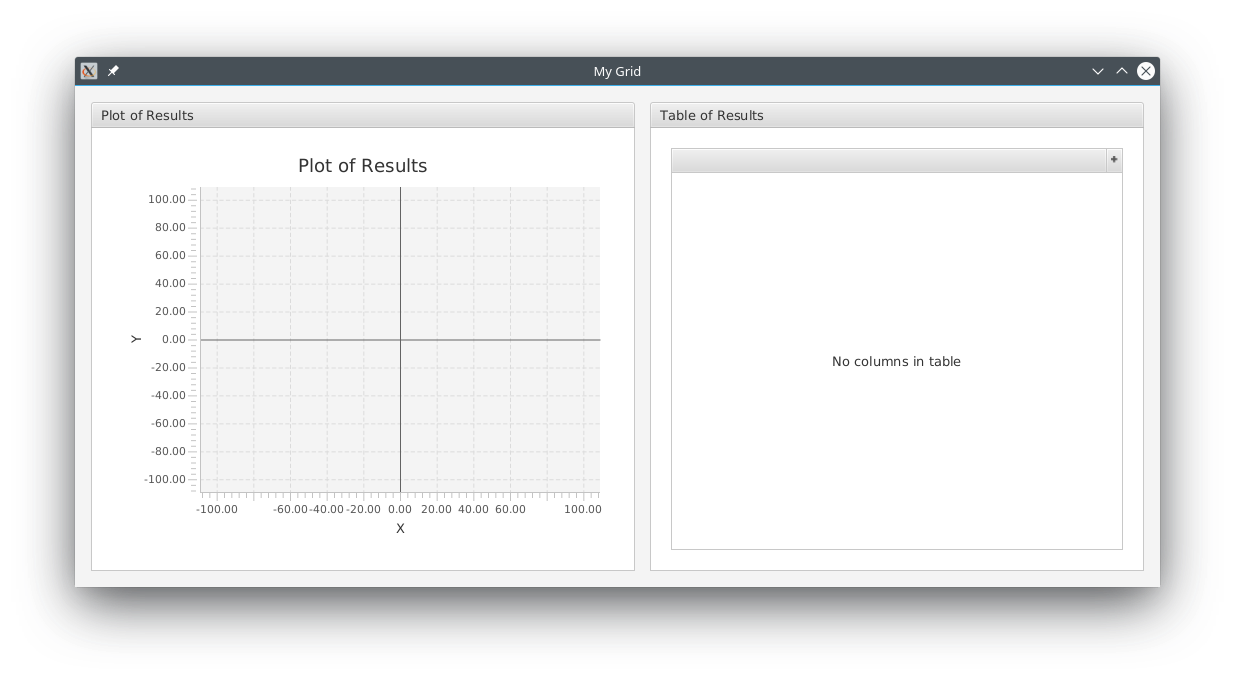Maximize the My Grid window
The width and height of the screenshot is (1235, 680).
coord(1122,71)
